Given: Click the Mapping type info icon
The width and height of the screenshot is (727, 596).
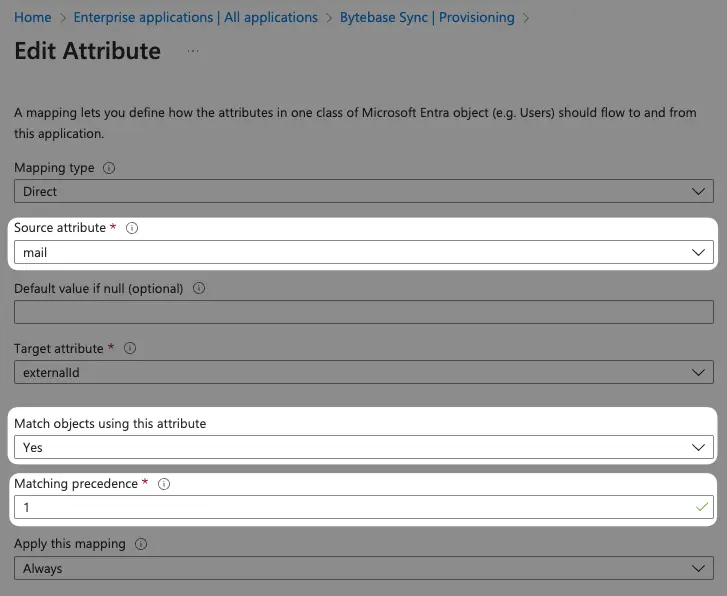Looking at the screenshot, I should coord(109,168).
